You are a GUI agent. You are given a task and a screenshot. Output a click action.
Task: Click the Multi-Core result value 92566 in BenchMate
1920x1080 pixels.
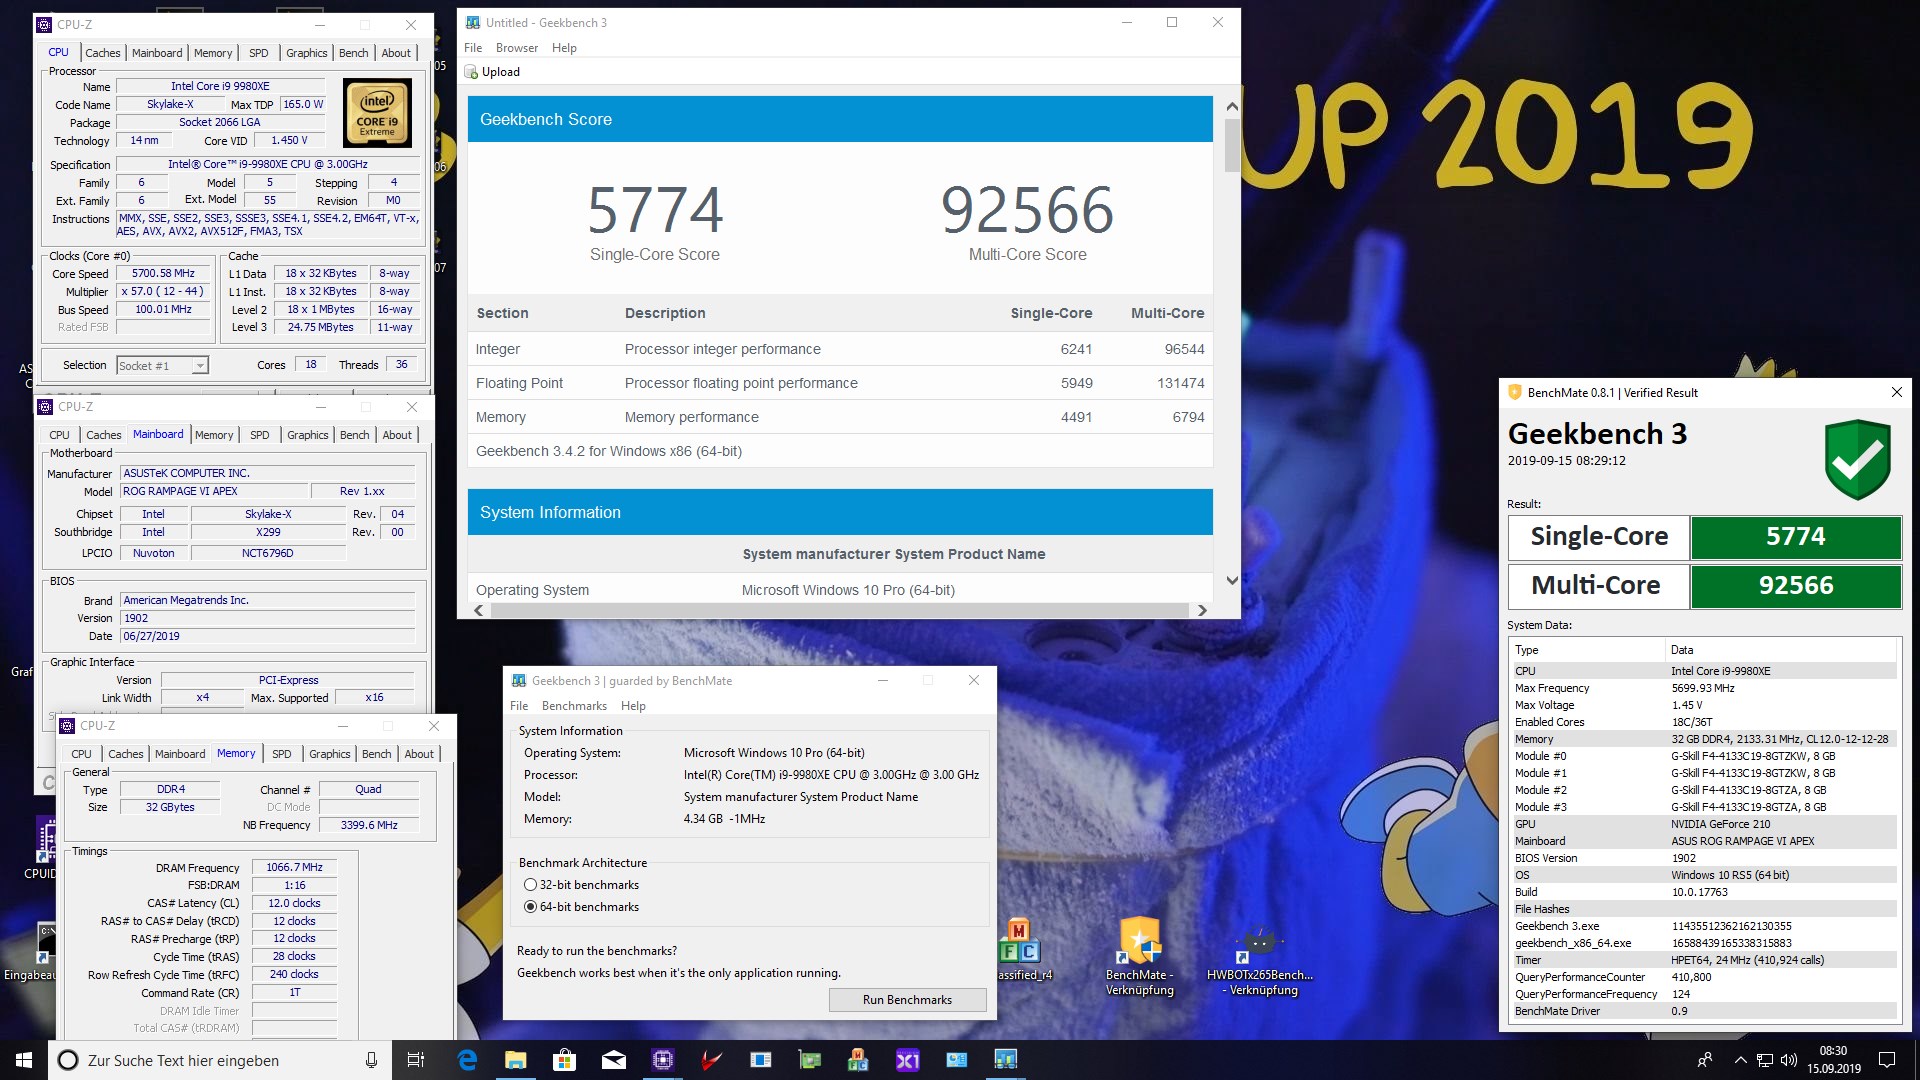(x=1795, y=586)
